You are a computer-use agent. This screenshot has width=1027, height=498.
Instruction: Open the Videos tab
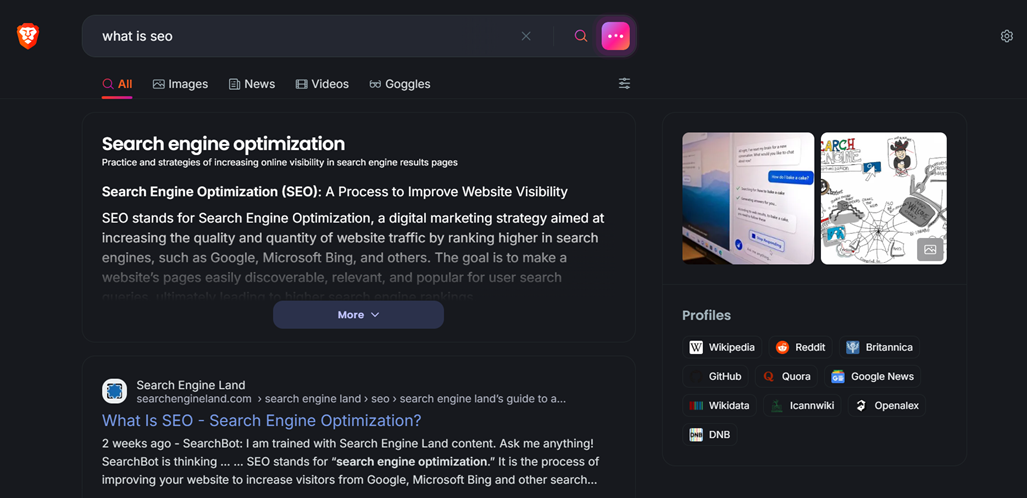coord(322,84)
